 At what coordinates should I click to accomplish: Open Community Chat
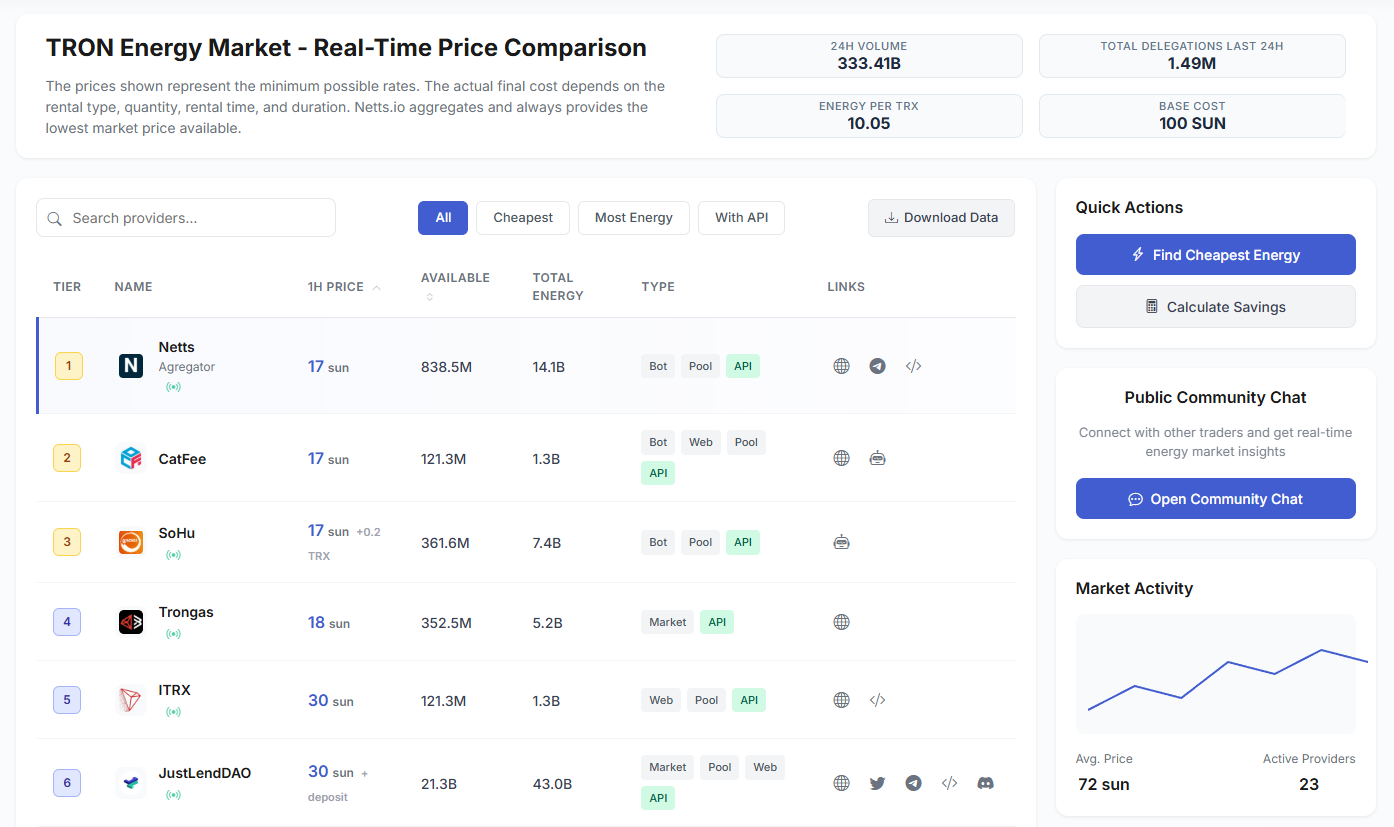1215,499
